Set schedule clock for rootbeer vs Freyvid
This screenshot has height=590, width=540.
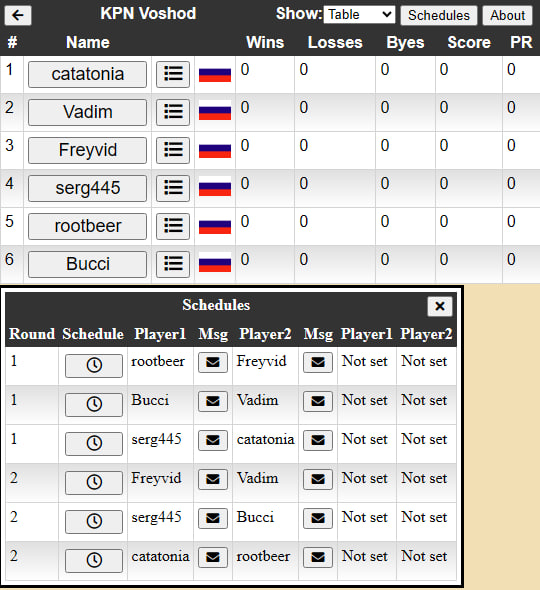[94, 365]
